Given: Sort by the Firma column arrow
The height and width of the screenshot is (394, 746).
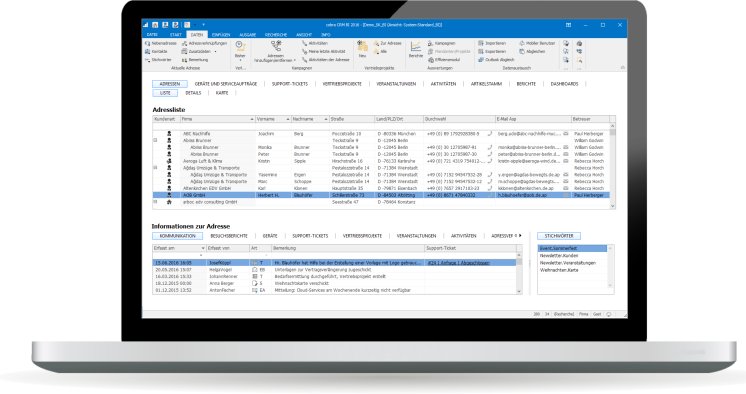Looking at the screenshot, I should (x=252, y=119).
